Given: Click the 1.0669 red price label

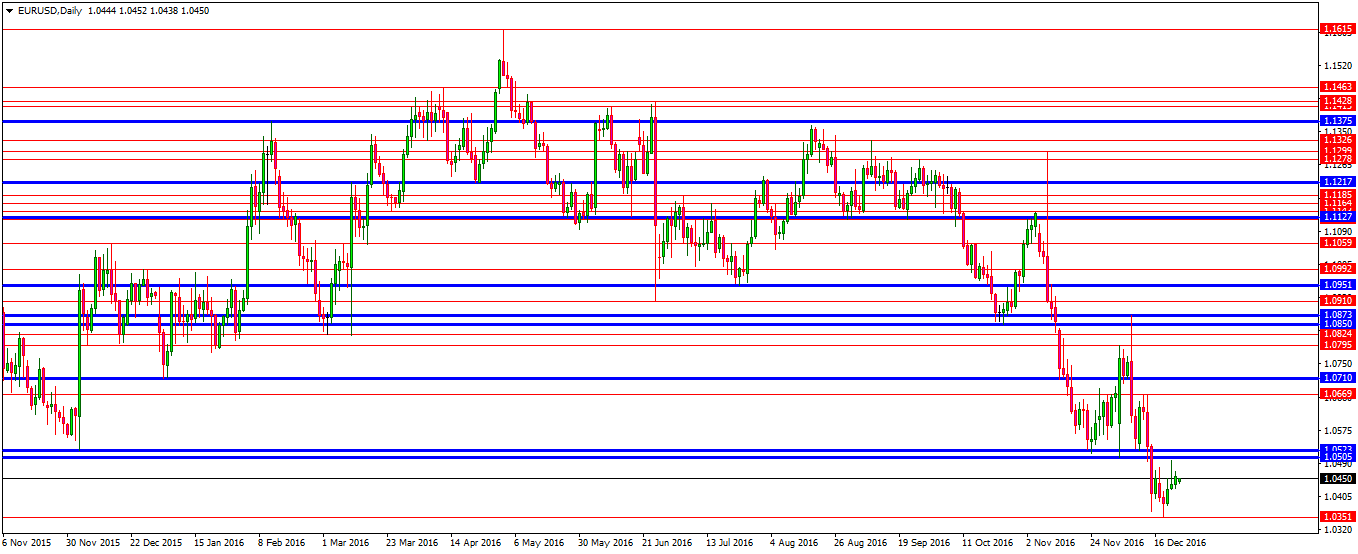Looking at the screenshot, I should click(x=1337, y=394).
